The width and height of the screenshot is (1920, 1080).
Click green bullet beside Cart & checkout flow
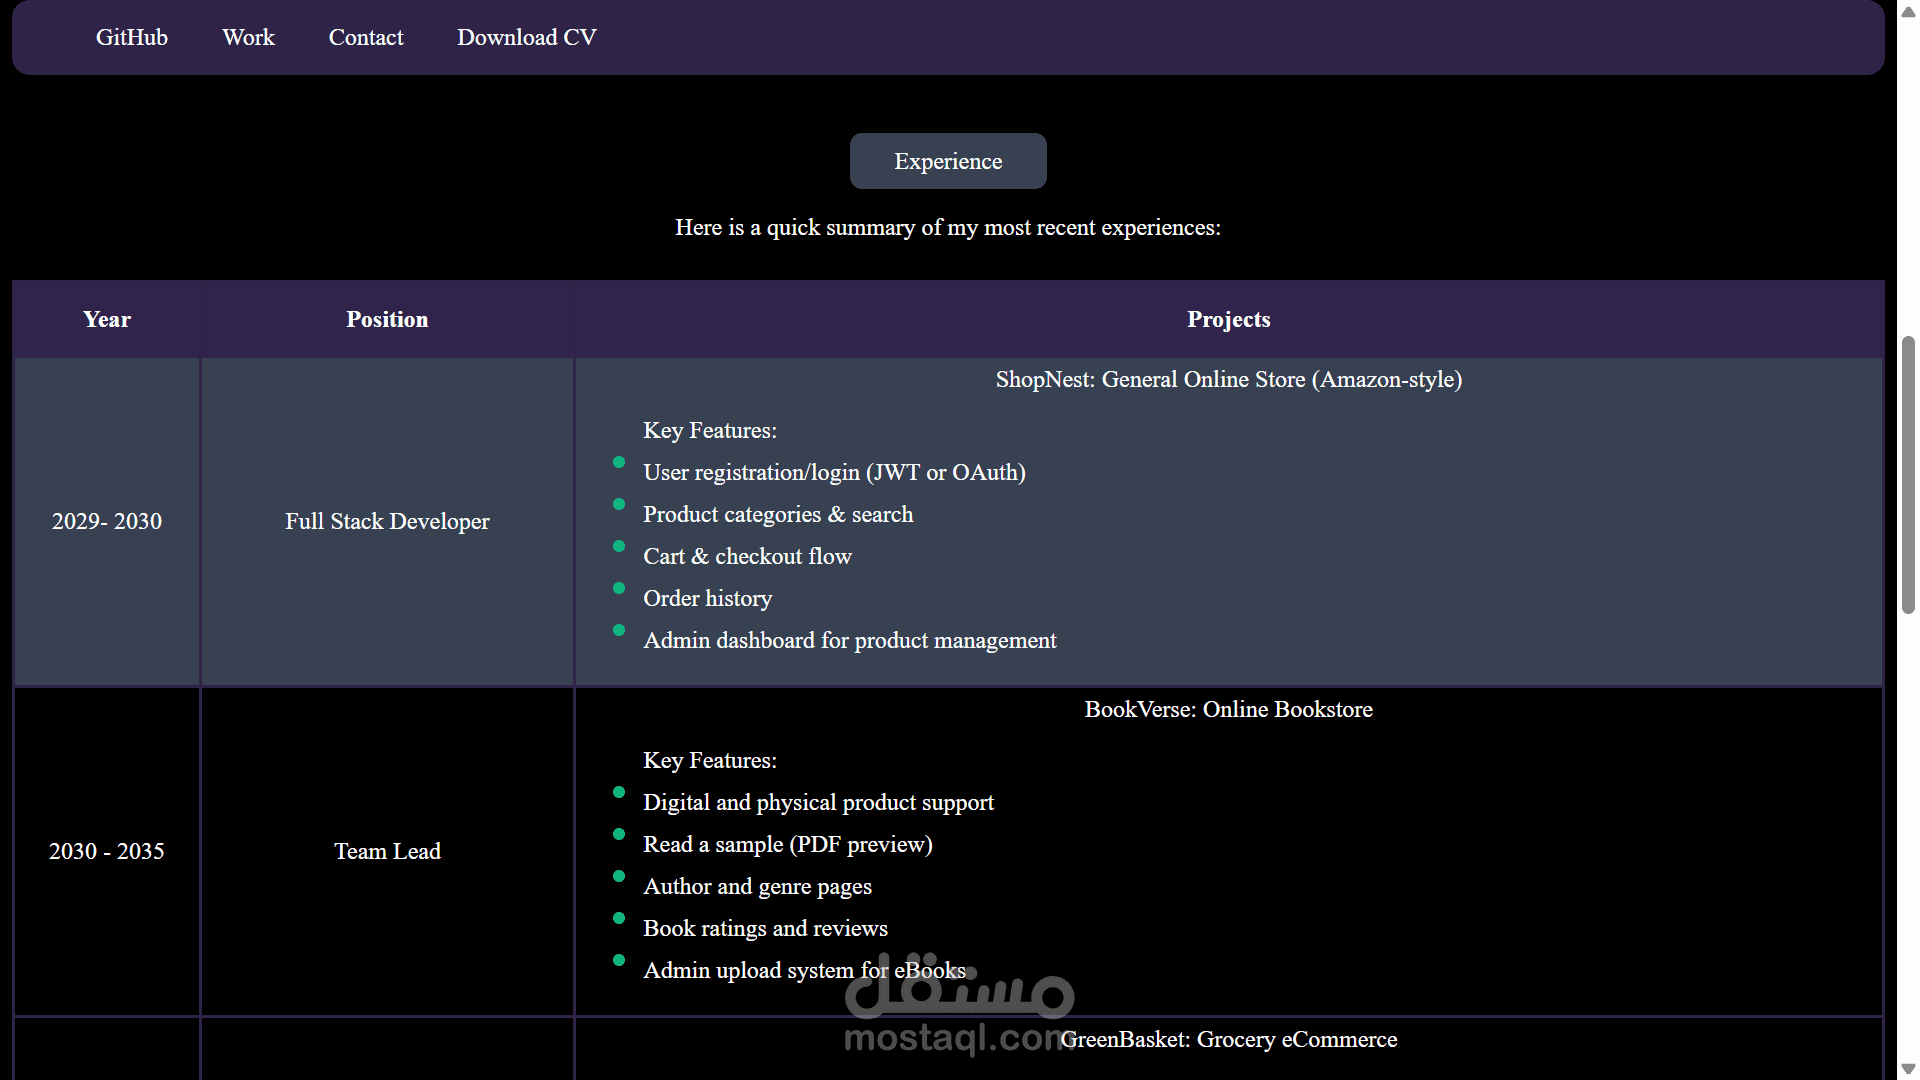[x=619, y=546]
